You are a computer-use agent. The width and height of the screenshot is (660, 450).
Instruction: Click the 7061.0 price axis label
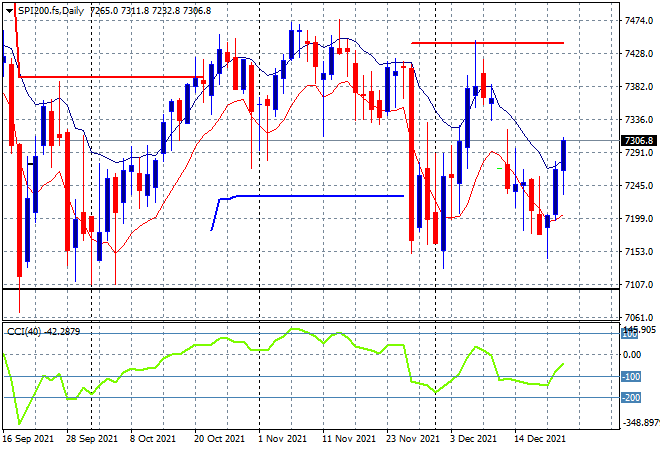click(x=639, y=318)
